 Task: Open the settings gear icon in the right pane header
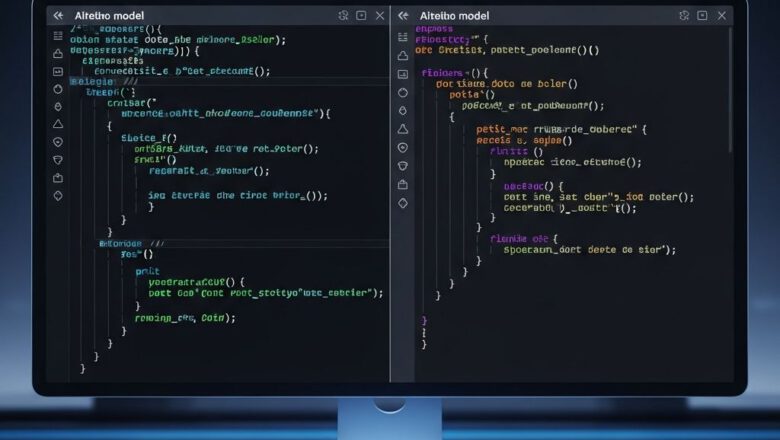684,15
